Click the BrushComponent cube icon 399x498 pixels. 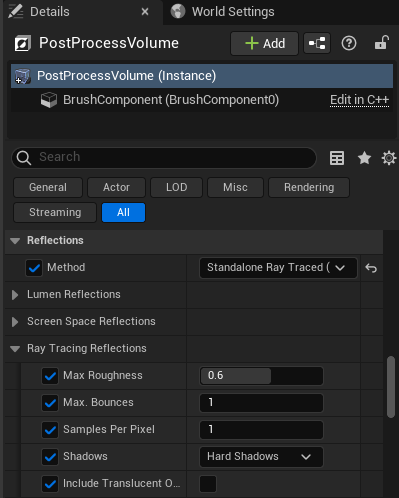49,100
